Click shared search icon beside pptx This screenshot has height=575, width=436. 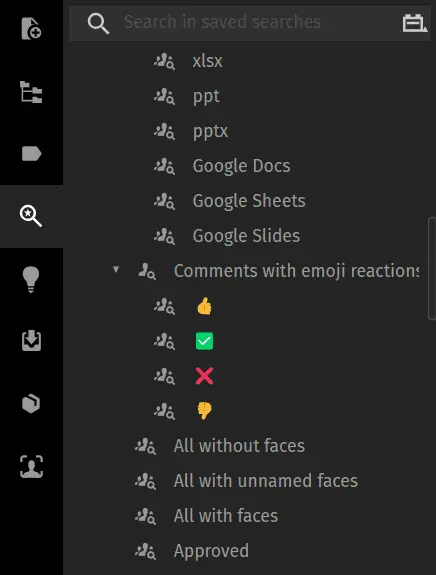point(164,131)
